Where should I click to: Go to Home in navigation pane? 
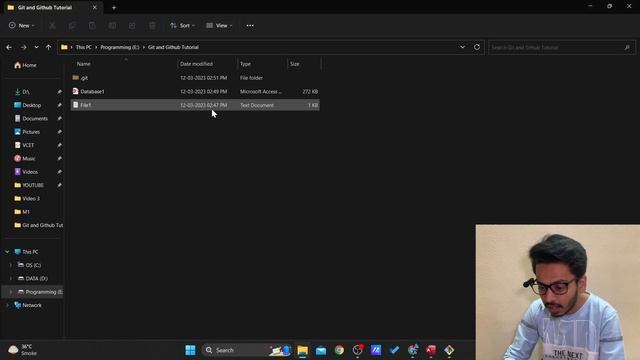[x=25, y=65]
